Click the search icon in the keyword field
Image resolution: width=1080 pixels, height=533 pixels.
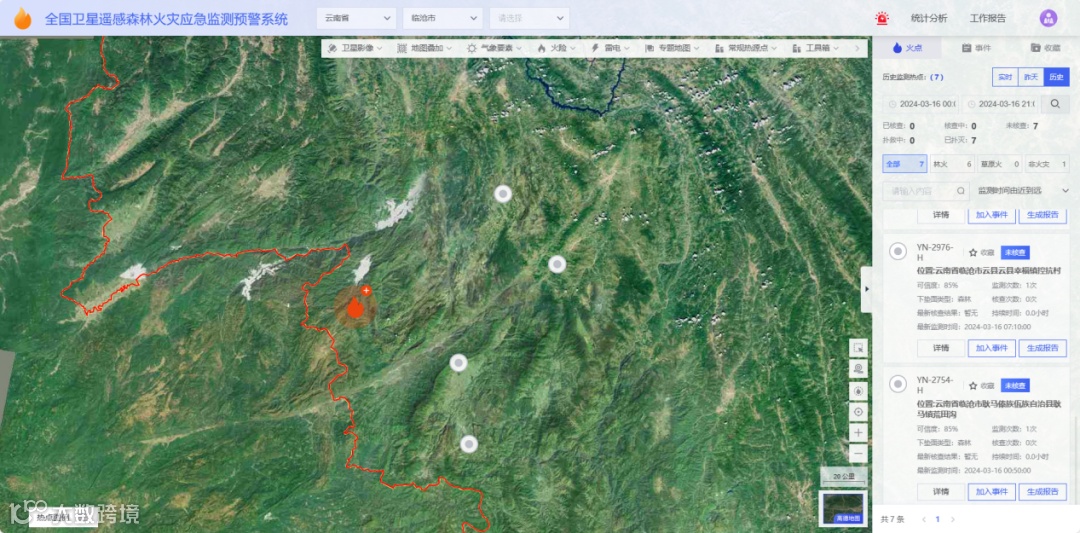[x=961, y=191]
